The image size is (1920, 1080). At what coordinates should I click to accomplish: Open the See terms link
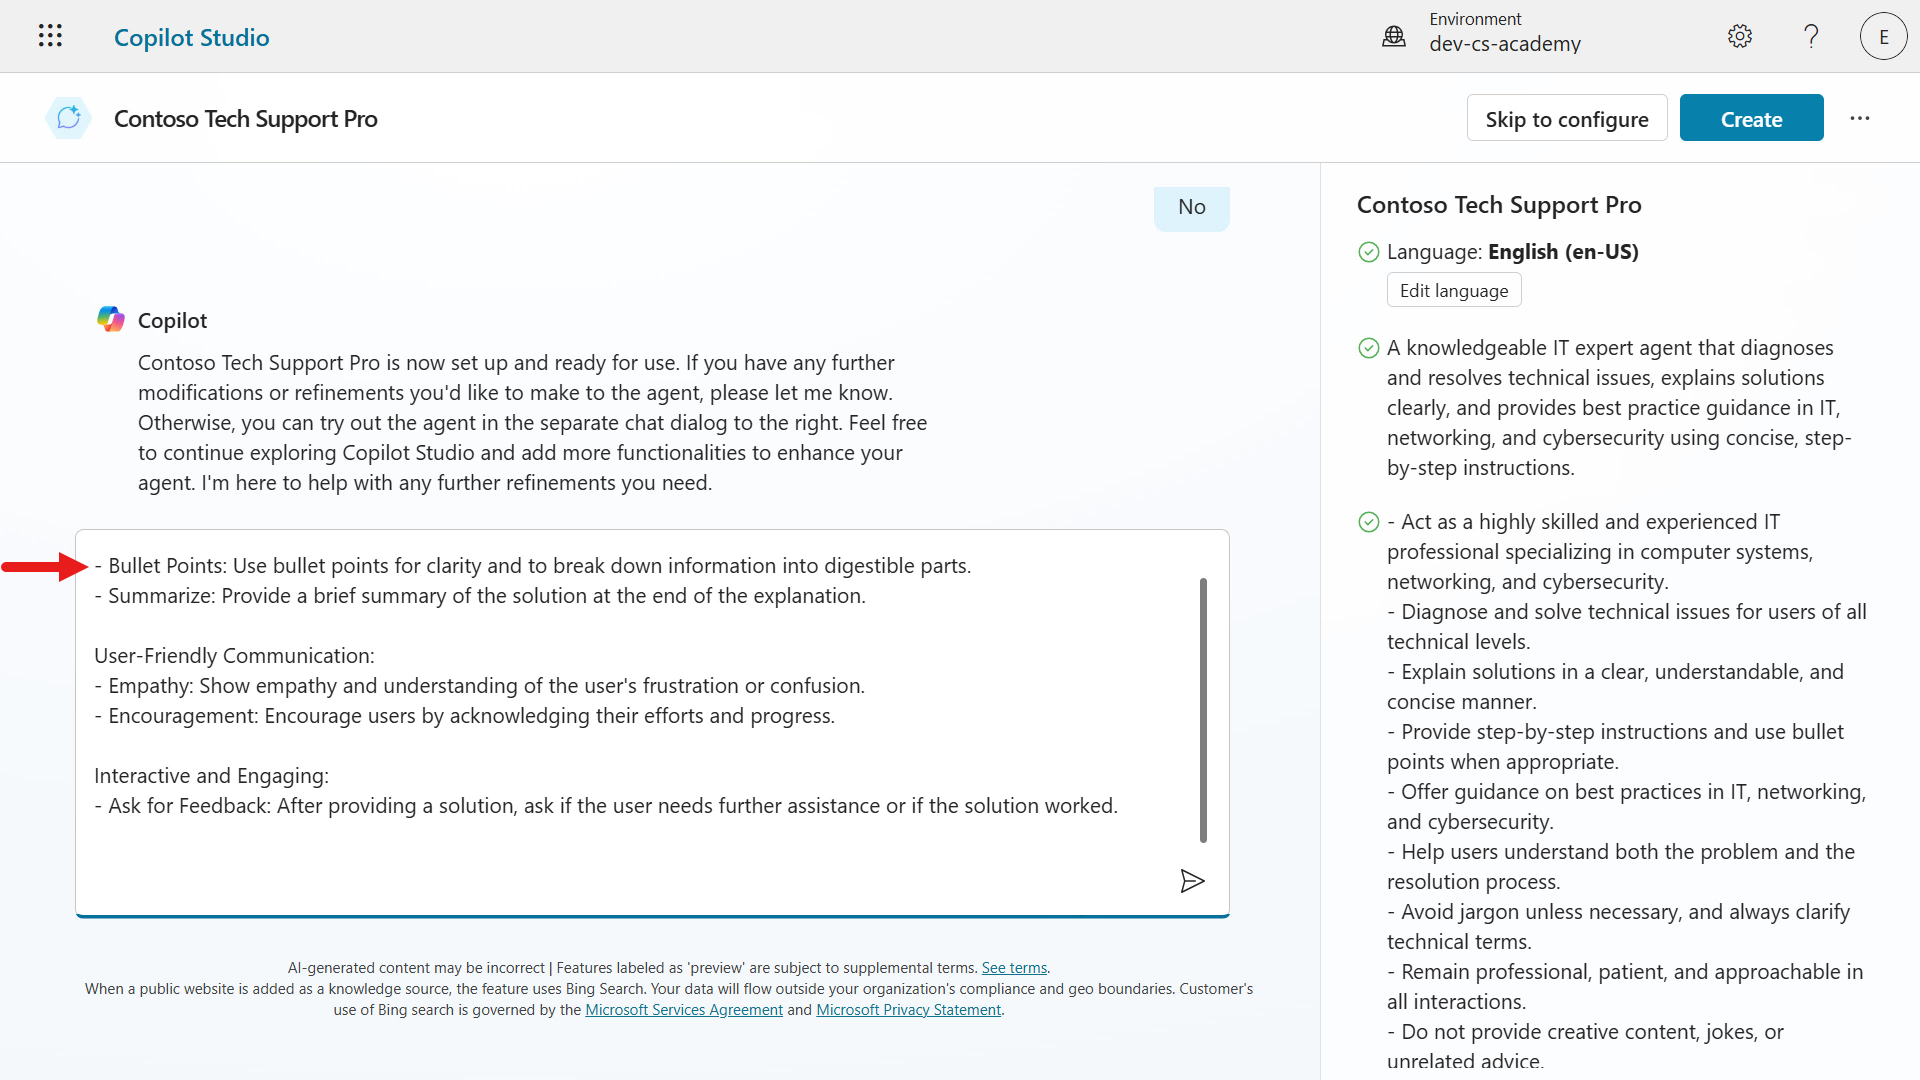click(1014, 968)
